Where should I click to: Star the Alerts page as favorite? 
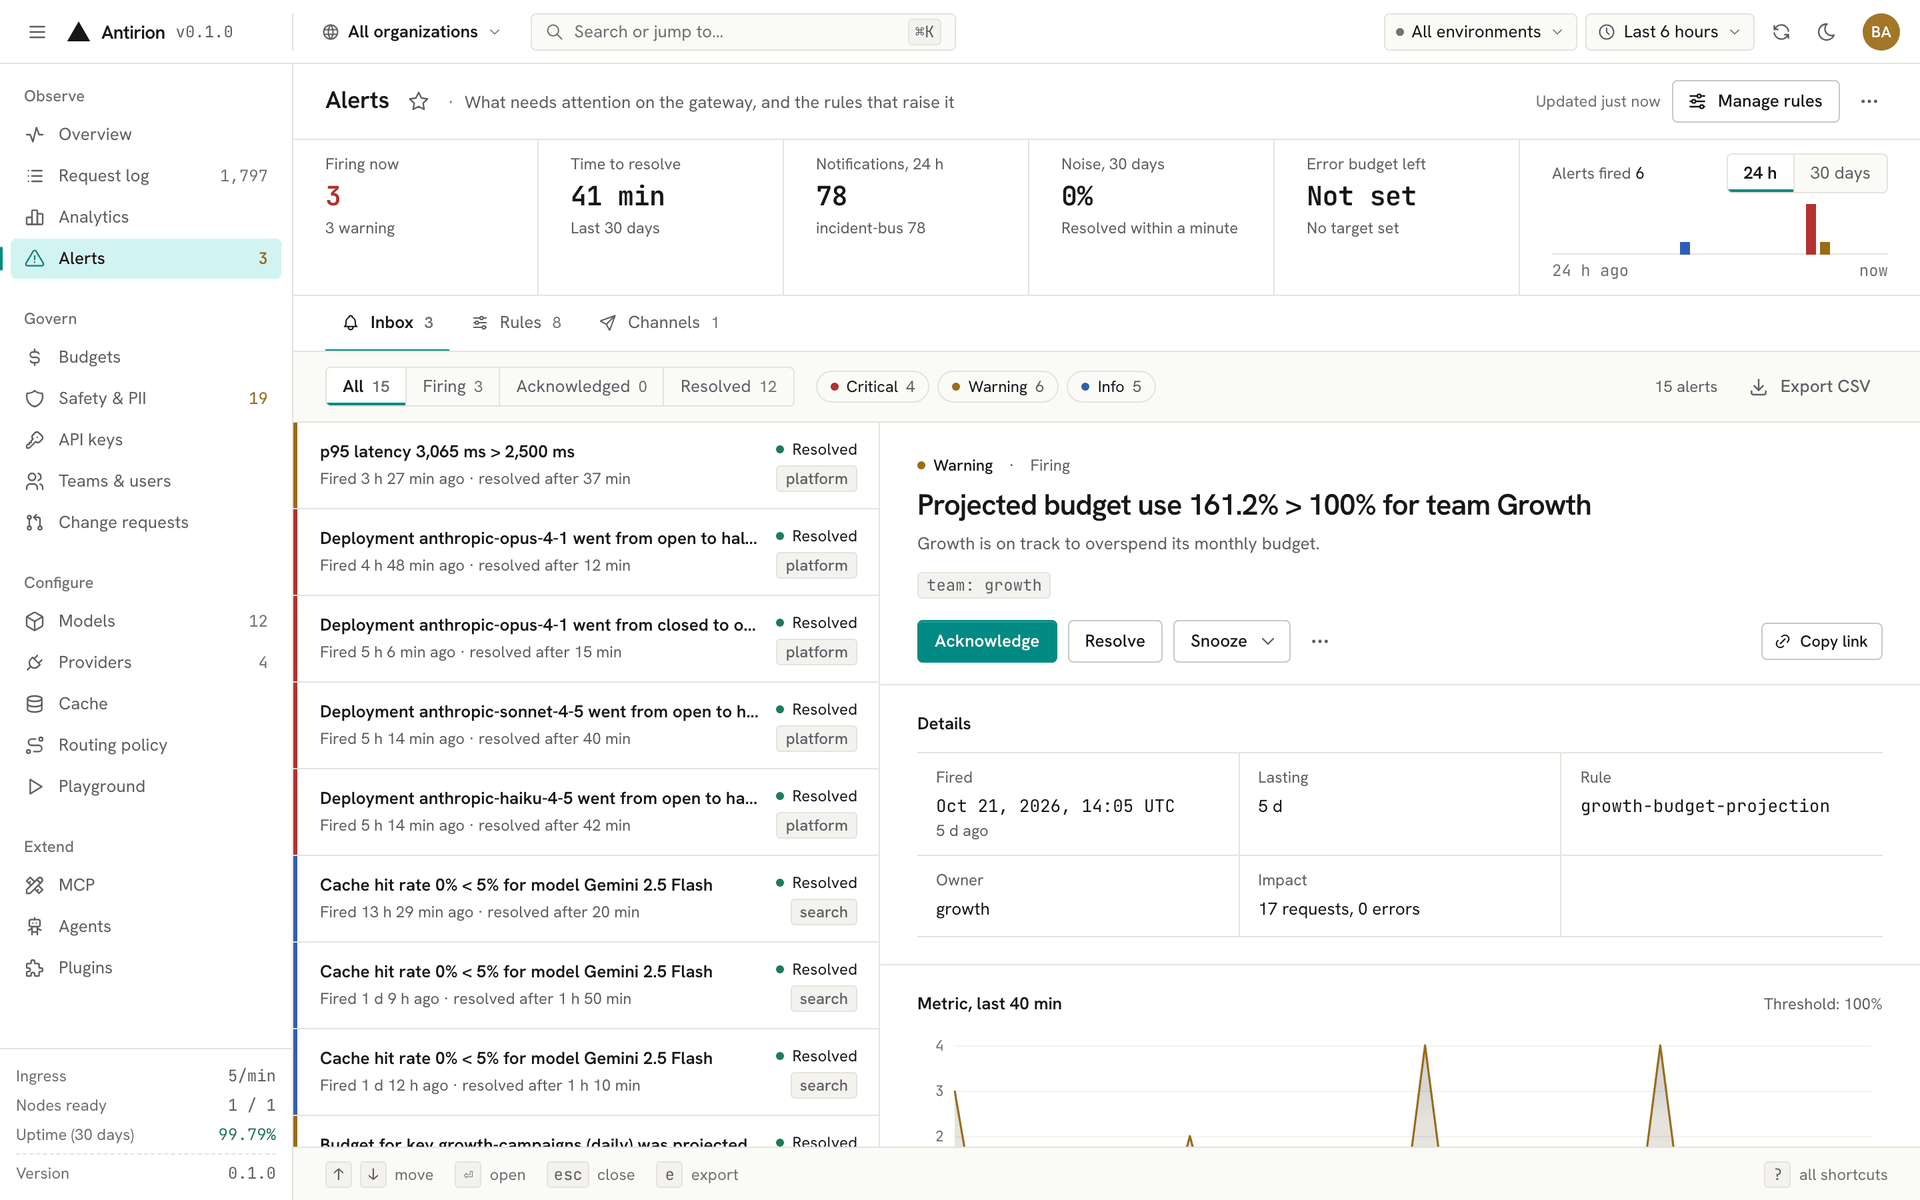(418, 101)
